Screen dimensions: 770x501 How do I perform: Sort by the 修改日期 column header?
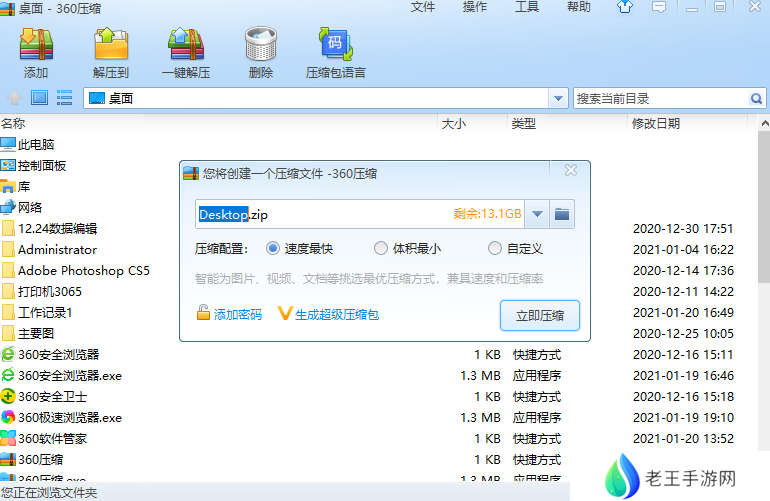656,123
